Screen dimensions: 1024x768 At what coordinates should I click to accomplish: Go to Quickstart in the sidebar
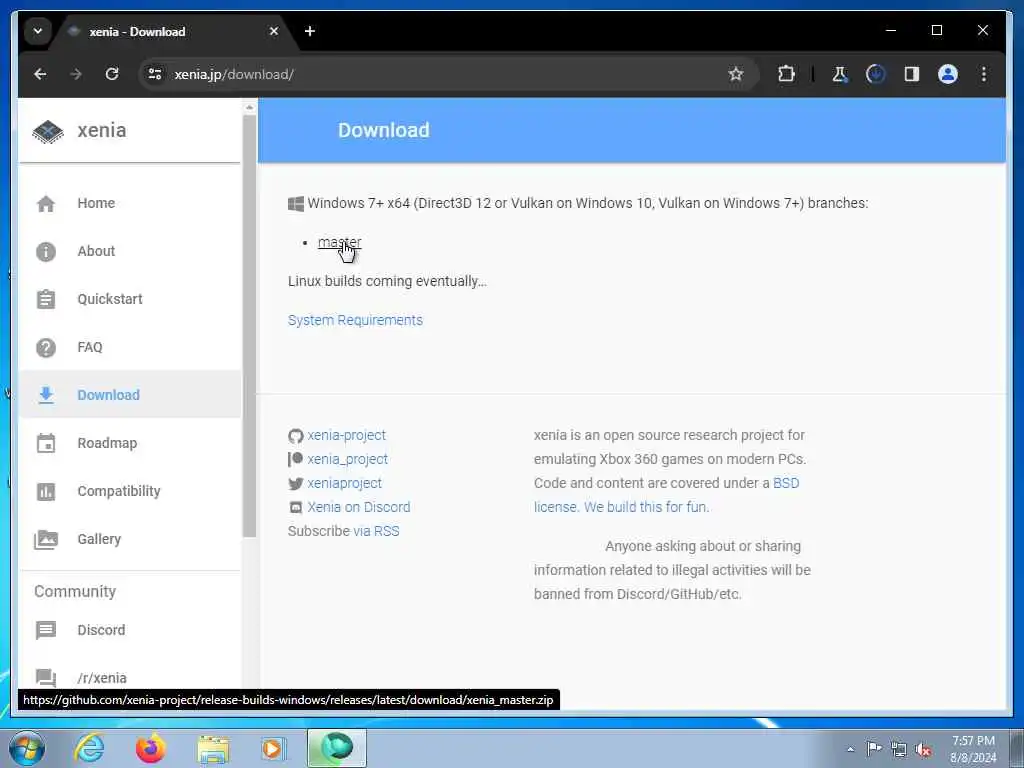pos(129,299)
